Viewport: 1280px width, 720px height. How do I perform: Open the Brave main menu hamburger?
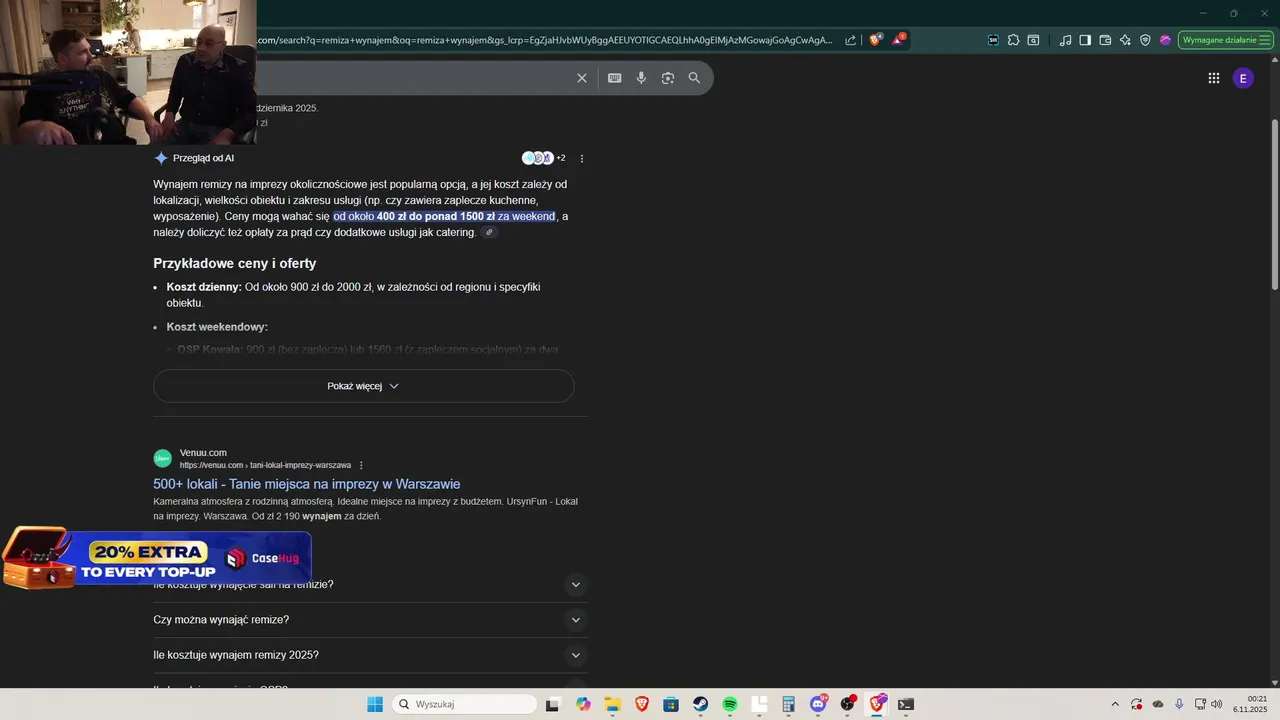[1267, 40]
